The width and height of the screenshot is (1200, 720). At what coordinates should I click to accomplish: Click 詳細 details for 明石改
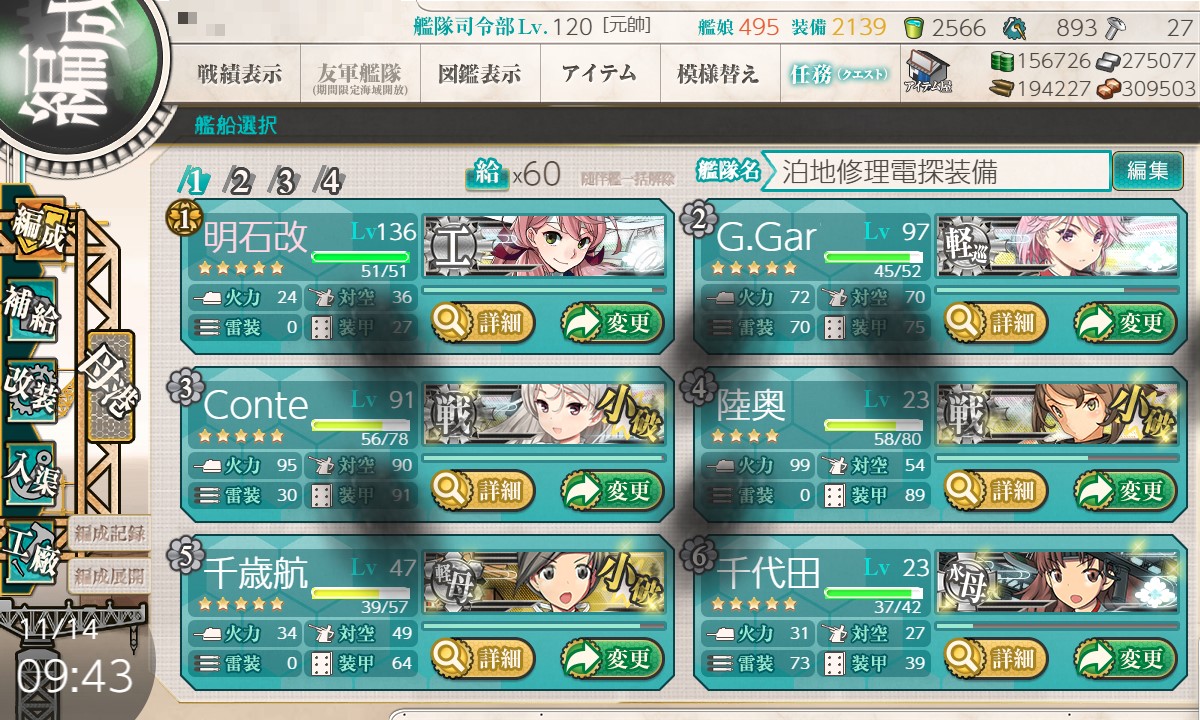coord(483,323)
